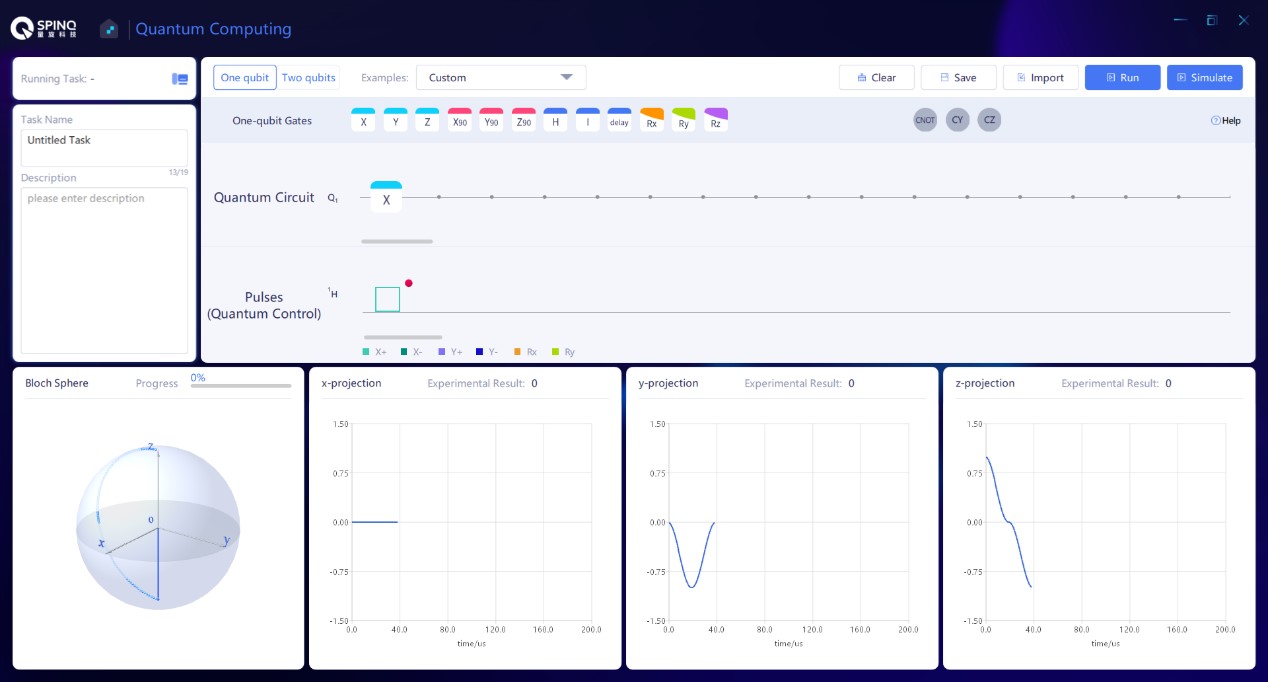Screen dimensions: 1268x682
Task: Open the running task list icon
Action: click(180, 79)
